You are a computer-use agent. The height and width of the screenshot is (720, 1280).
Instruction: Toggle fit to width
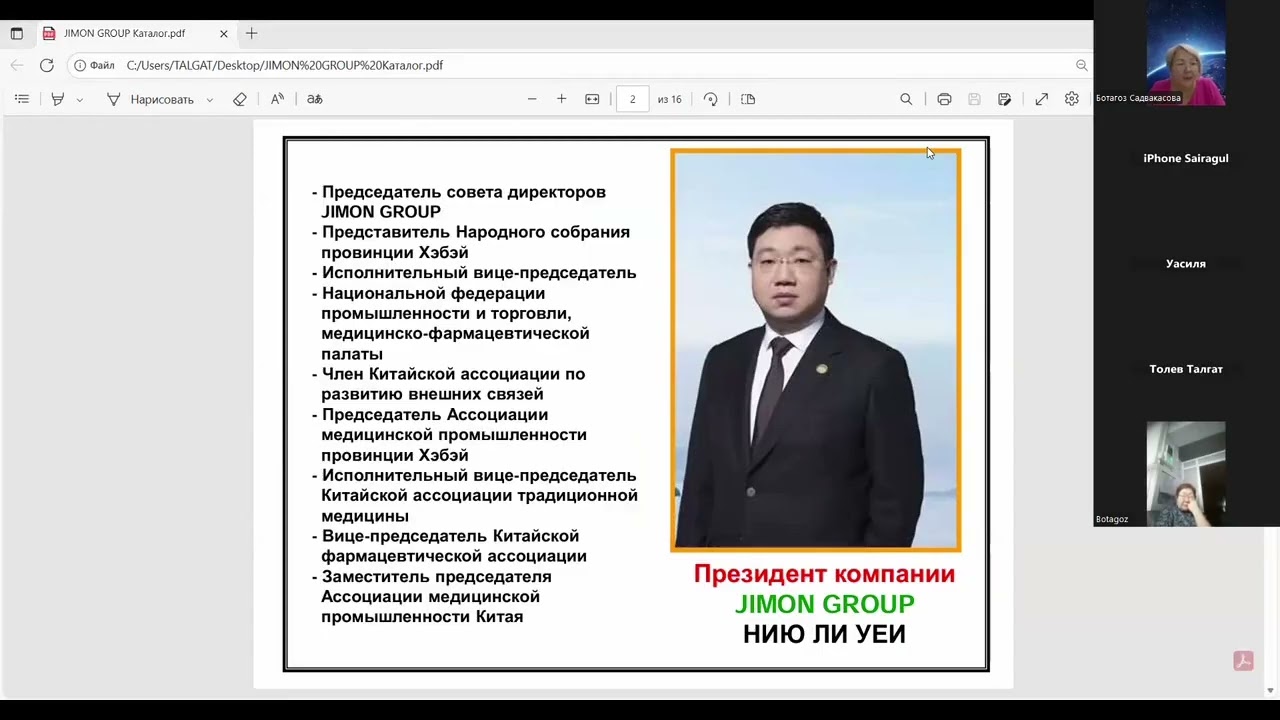pos(592,99)
